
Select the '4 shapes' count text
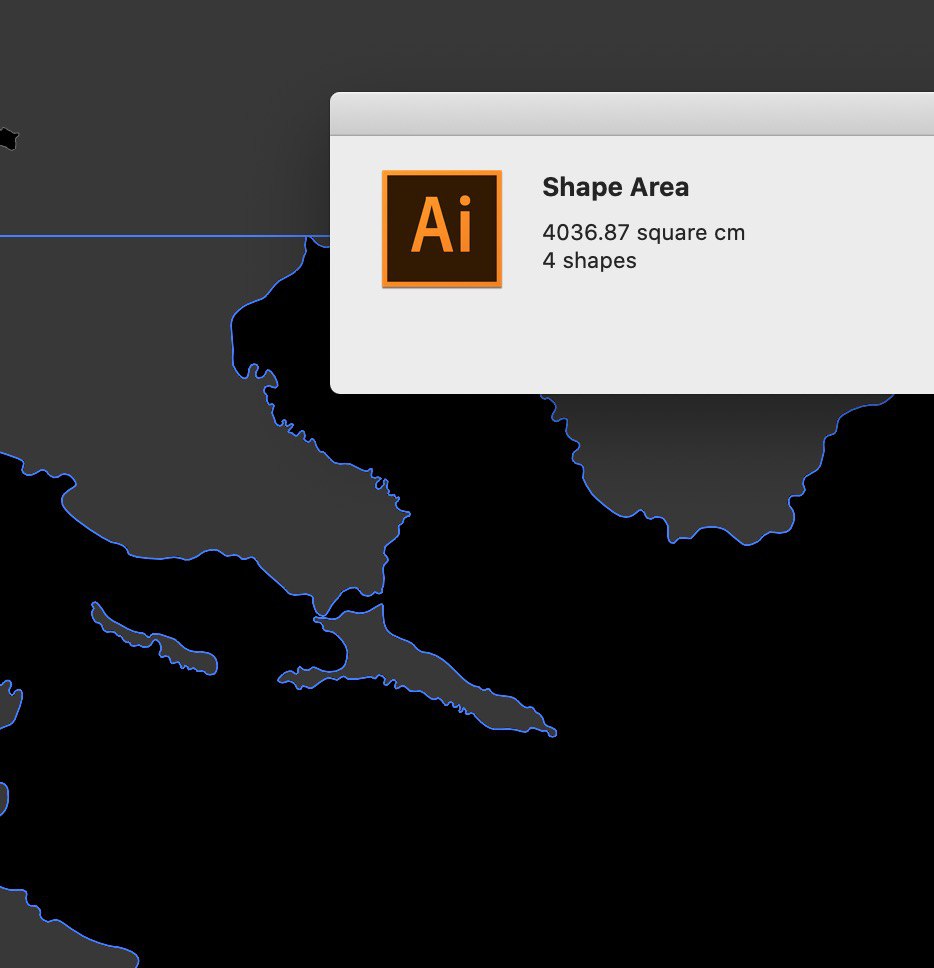(x=590, y=261)
